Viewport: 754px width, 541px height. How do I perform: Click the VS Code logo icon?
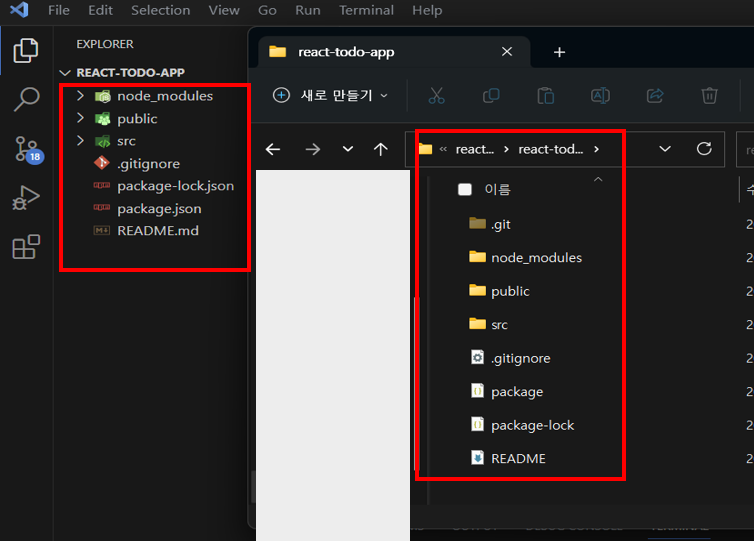[19, 10]
